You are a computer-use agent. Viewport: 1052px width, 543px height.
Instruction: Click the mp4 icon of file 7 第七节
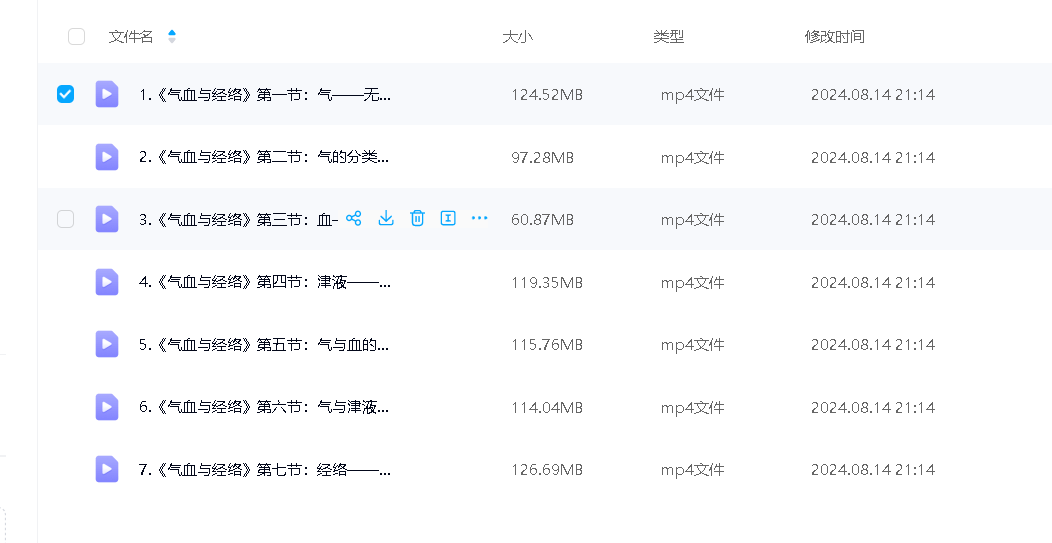[x=107, y=469]
